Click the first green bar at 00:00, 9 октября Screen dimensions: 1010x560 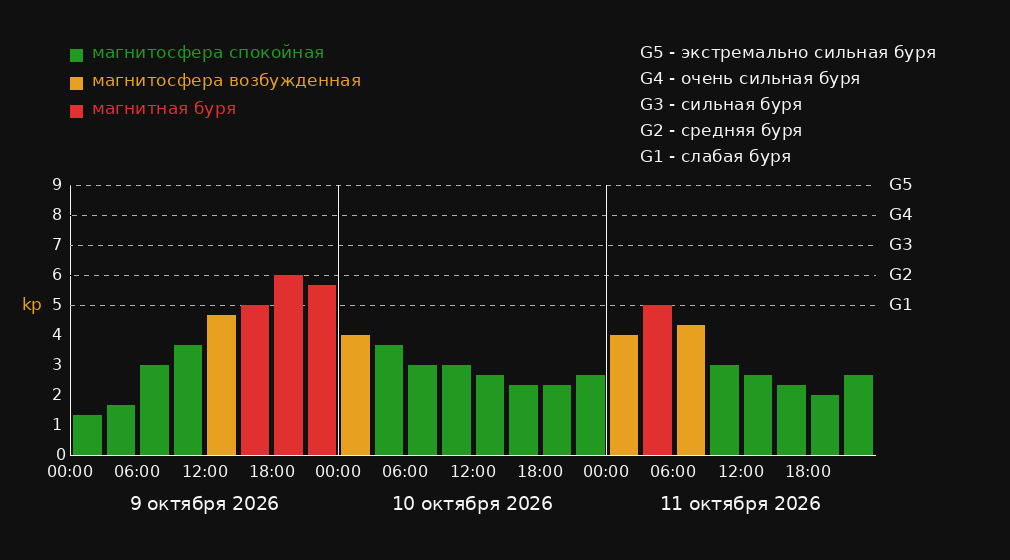click(88, 435)
